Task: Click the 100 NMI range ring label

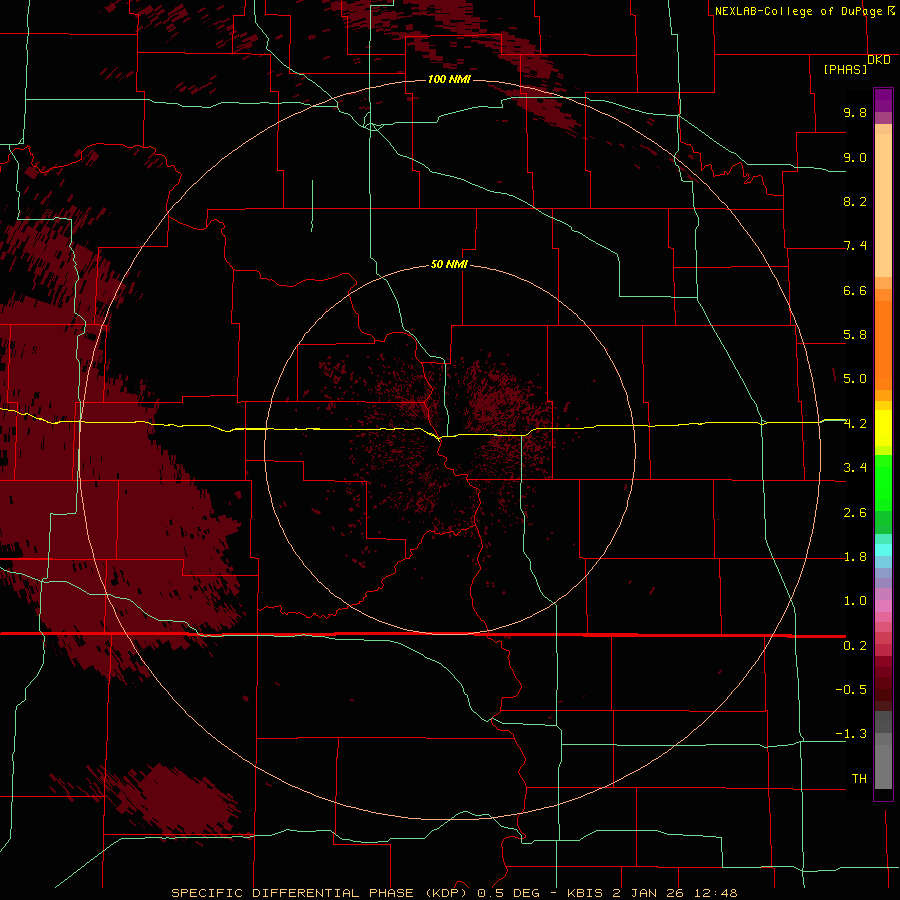Action: coord(449,79)
